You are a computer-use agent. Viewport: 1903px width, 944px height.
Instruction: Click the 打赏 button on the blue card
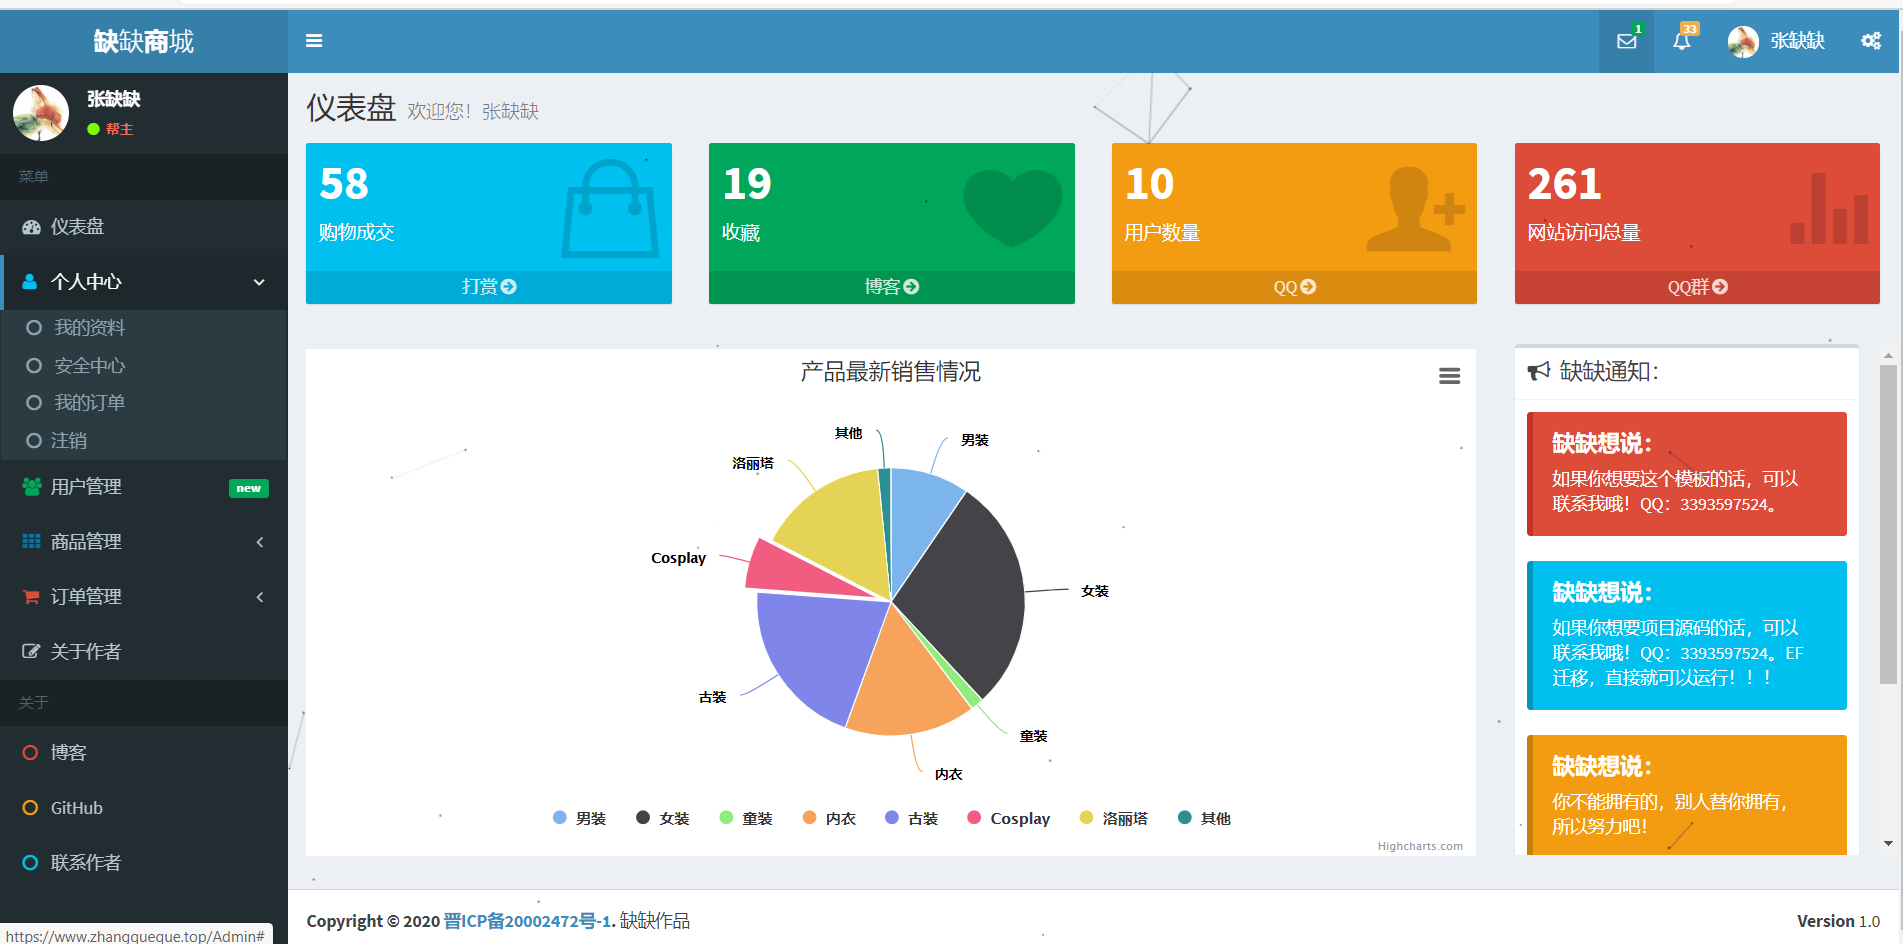488,286
